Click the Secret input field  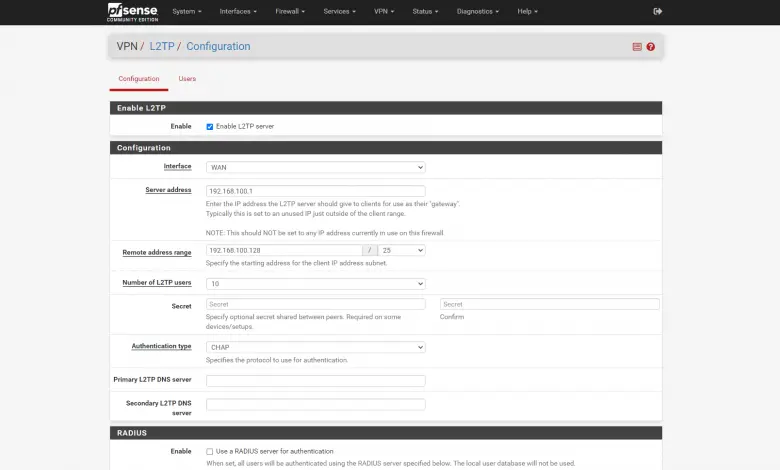click(315, 304)
